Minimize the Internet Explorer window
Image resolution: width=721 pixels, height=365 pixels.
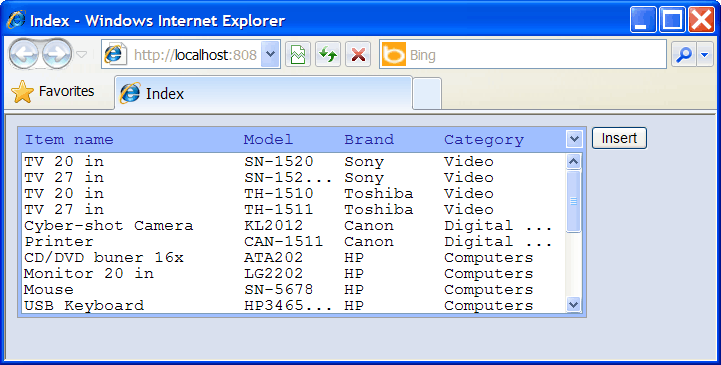point(643,20)
